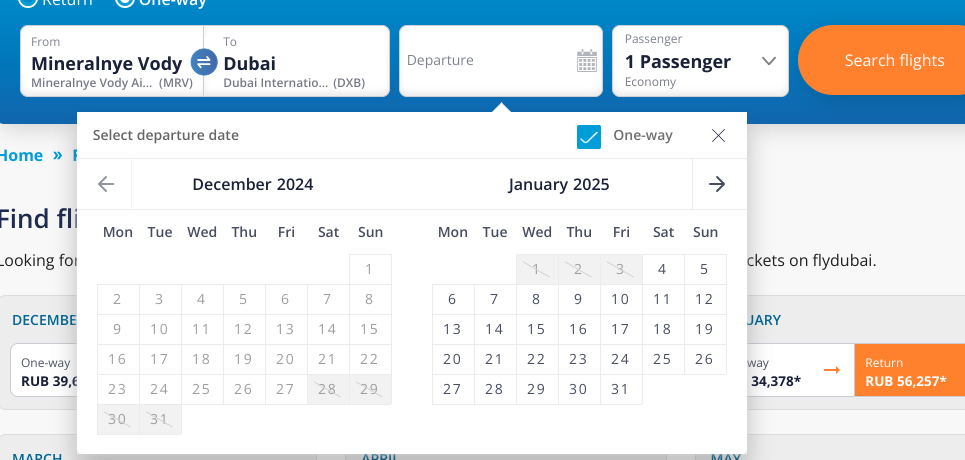This screenshot has width=965, height=460.
Task: Expand the Passenger dropdown chevron
Action: click(x=769, y=61)
